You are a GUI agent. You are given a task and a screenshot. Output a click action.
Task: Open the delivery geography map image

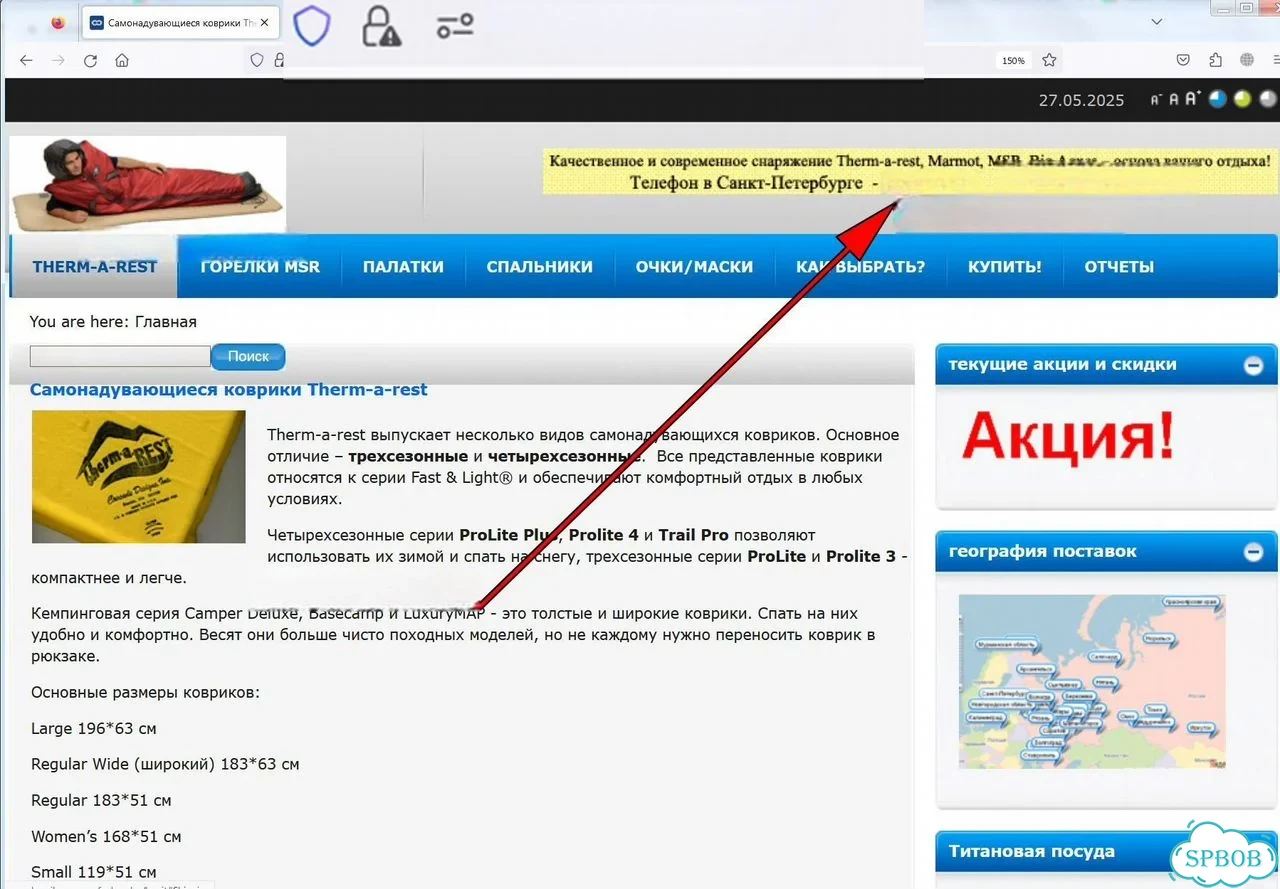(x=1092, y=681)
